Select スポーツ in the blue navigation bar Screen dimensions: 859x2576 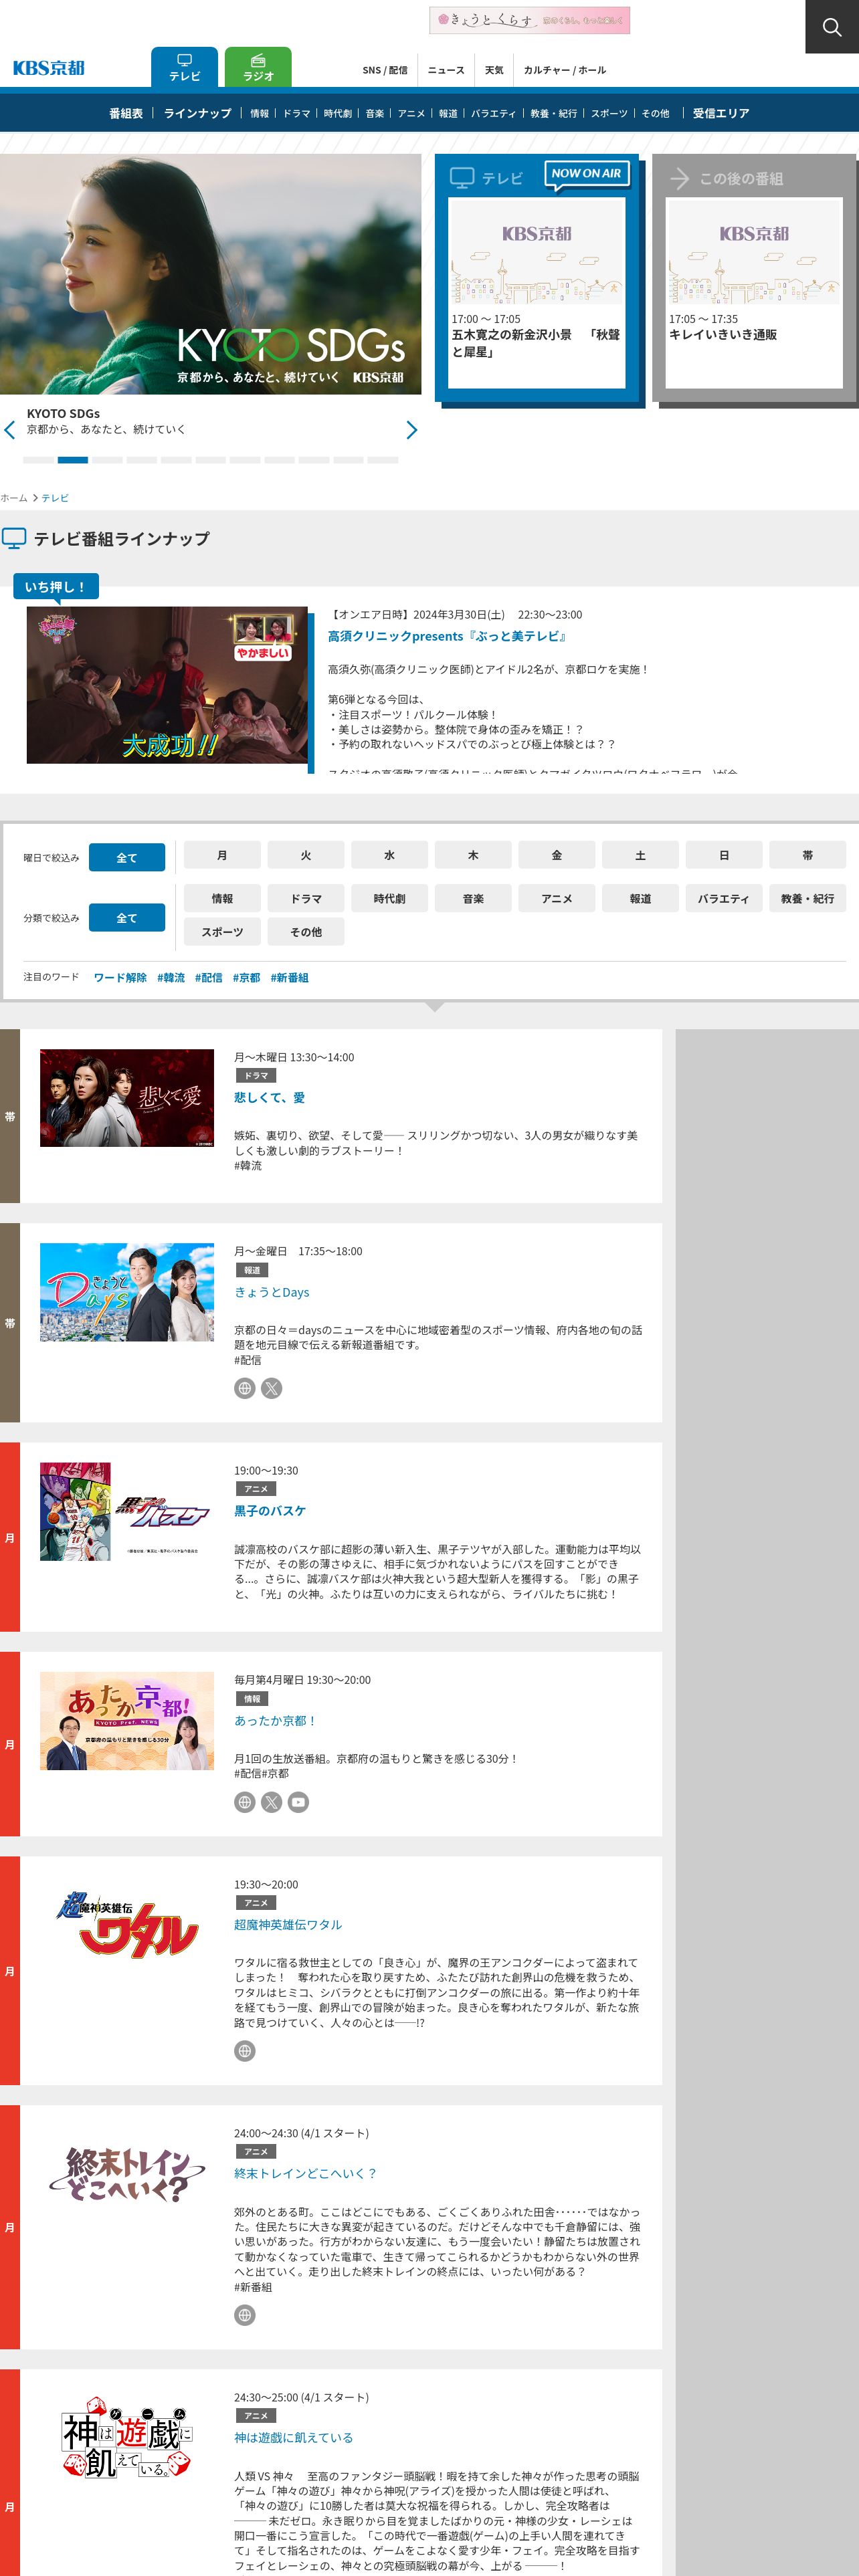pos(609,114)
